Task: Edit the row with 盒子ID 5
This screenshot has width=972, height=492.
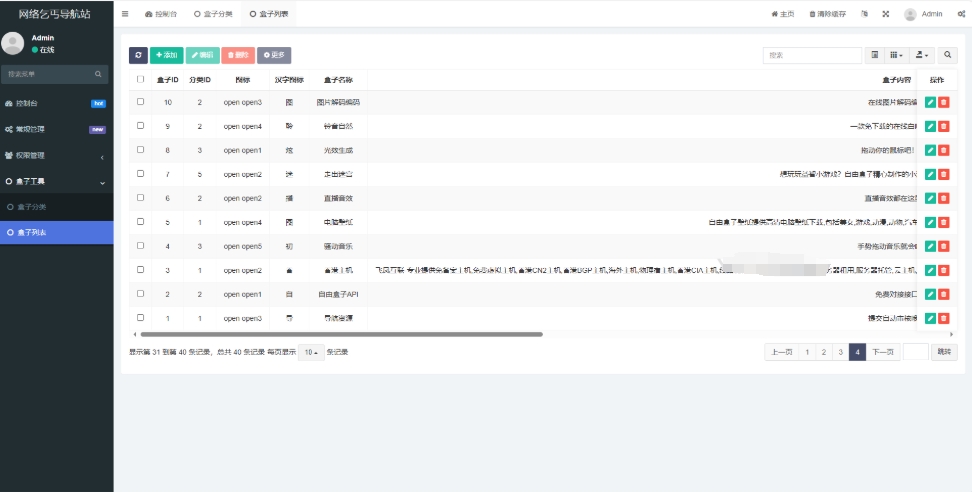Action: point(930,222)
